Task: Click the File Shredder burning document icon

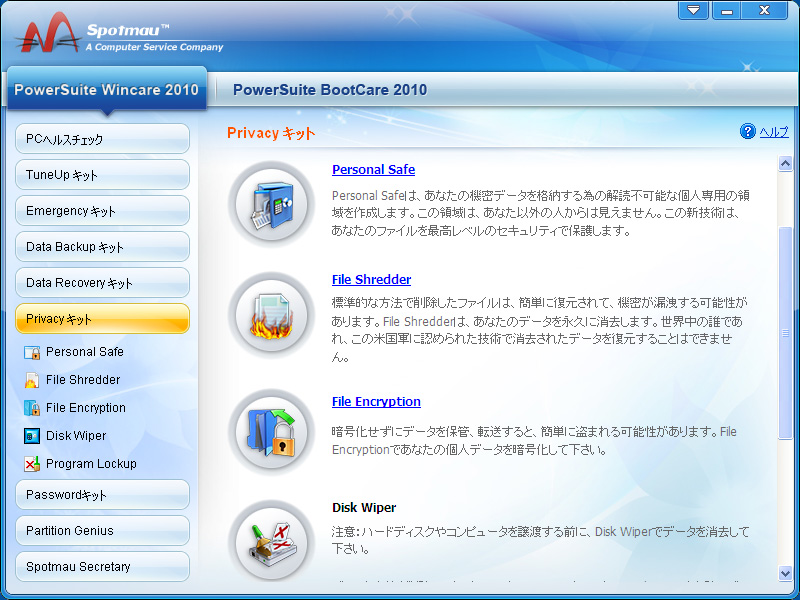Action: (x=271, y=315)
